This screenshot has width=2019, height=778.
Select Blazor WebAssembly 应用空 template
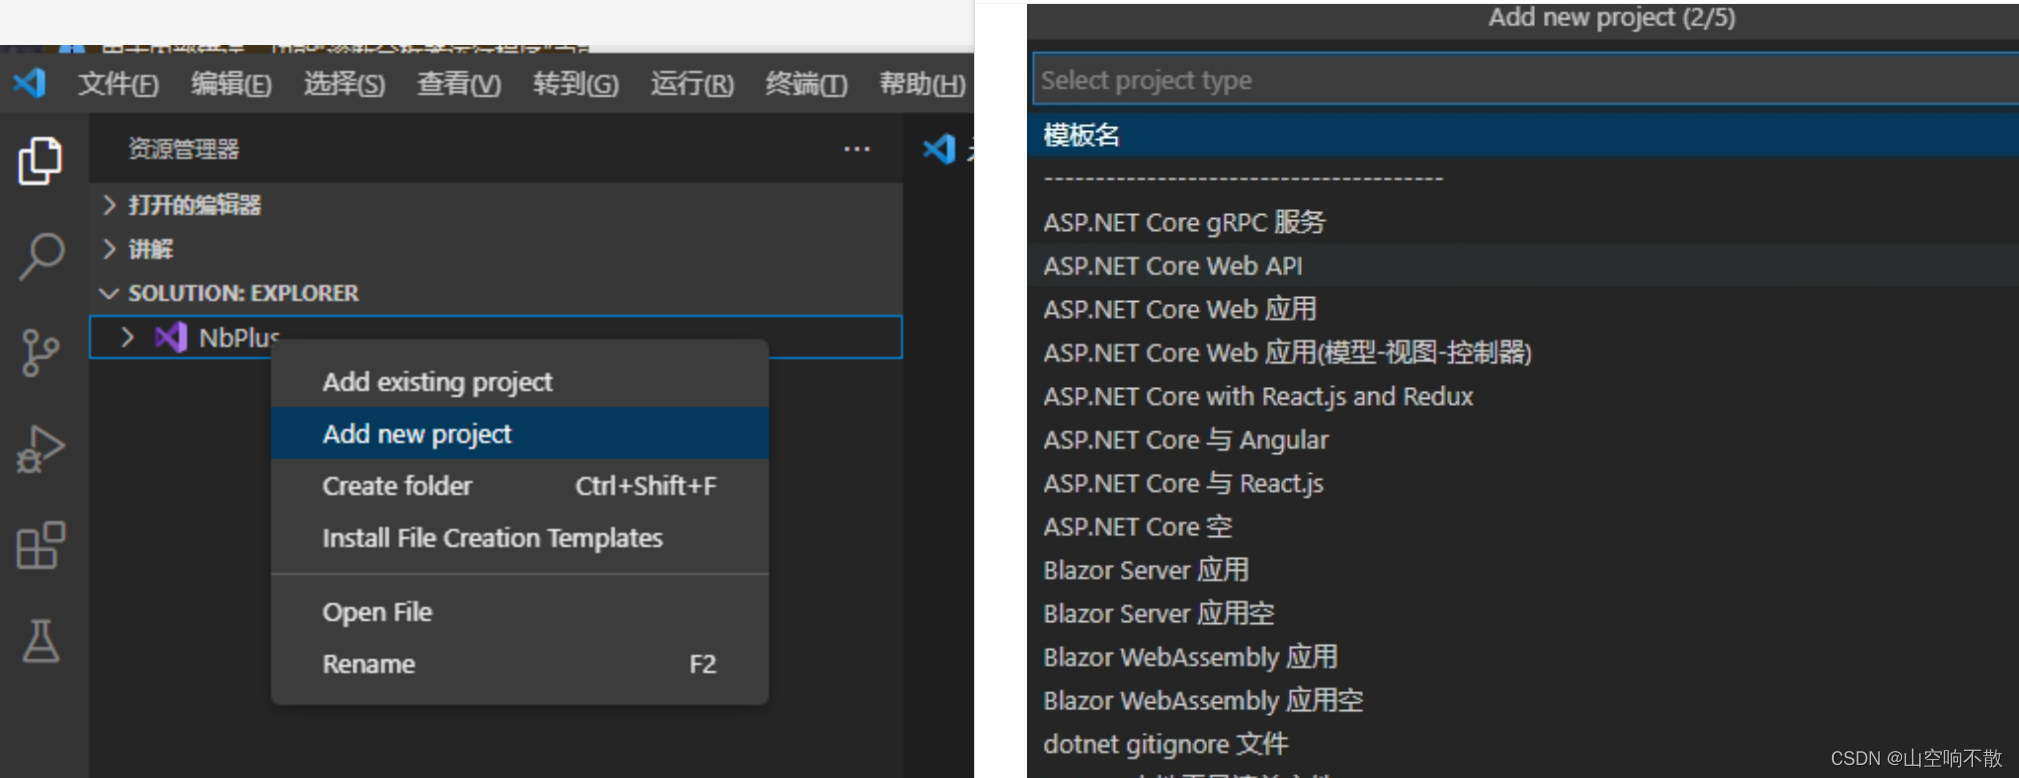click(1523, 700)
